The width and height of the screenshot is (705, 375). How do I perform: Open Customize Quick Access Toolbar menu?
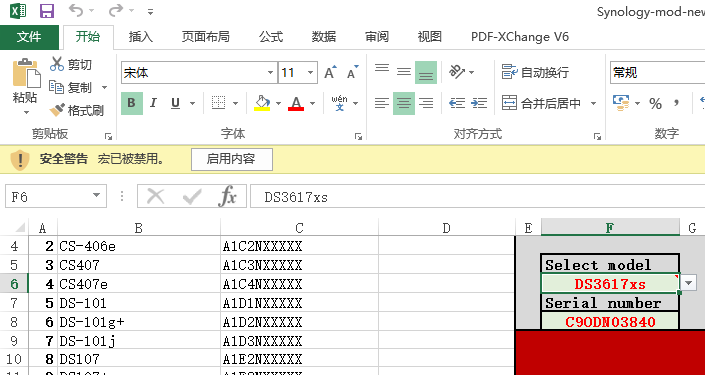(151, 11)
